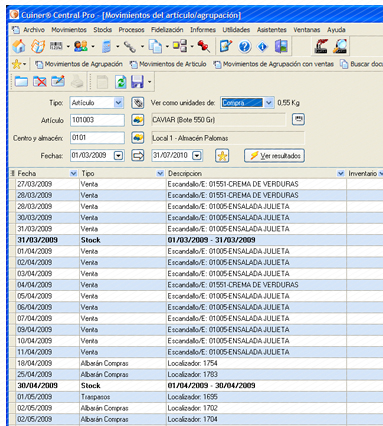Open help question mark icon

(244, 46)
